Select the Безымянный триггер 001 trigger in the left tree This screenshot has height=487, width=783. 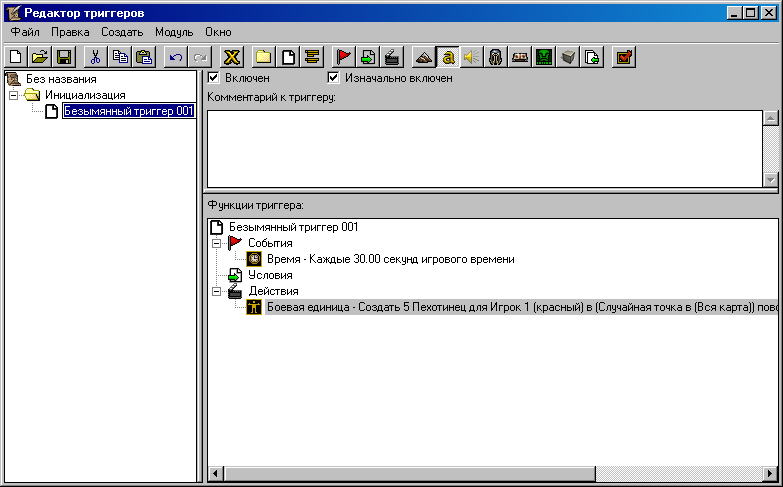click(127, 111)
